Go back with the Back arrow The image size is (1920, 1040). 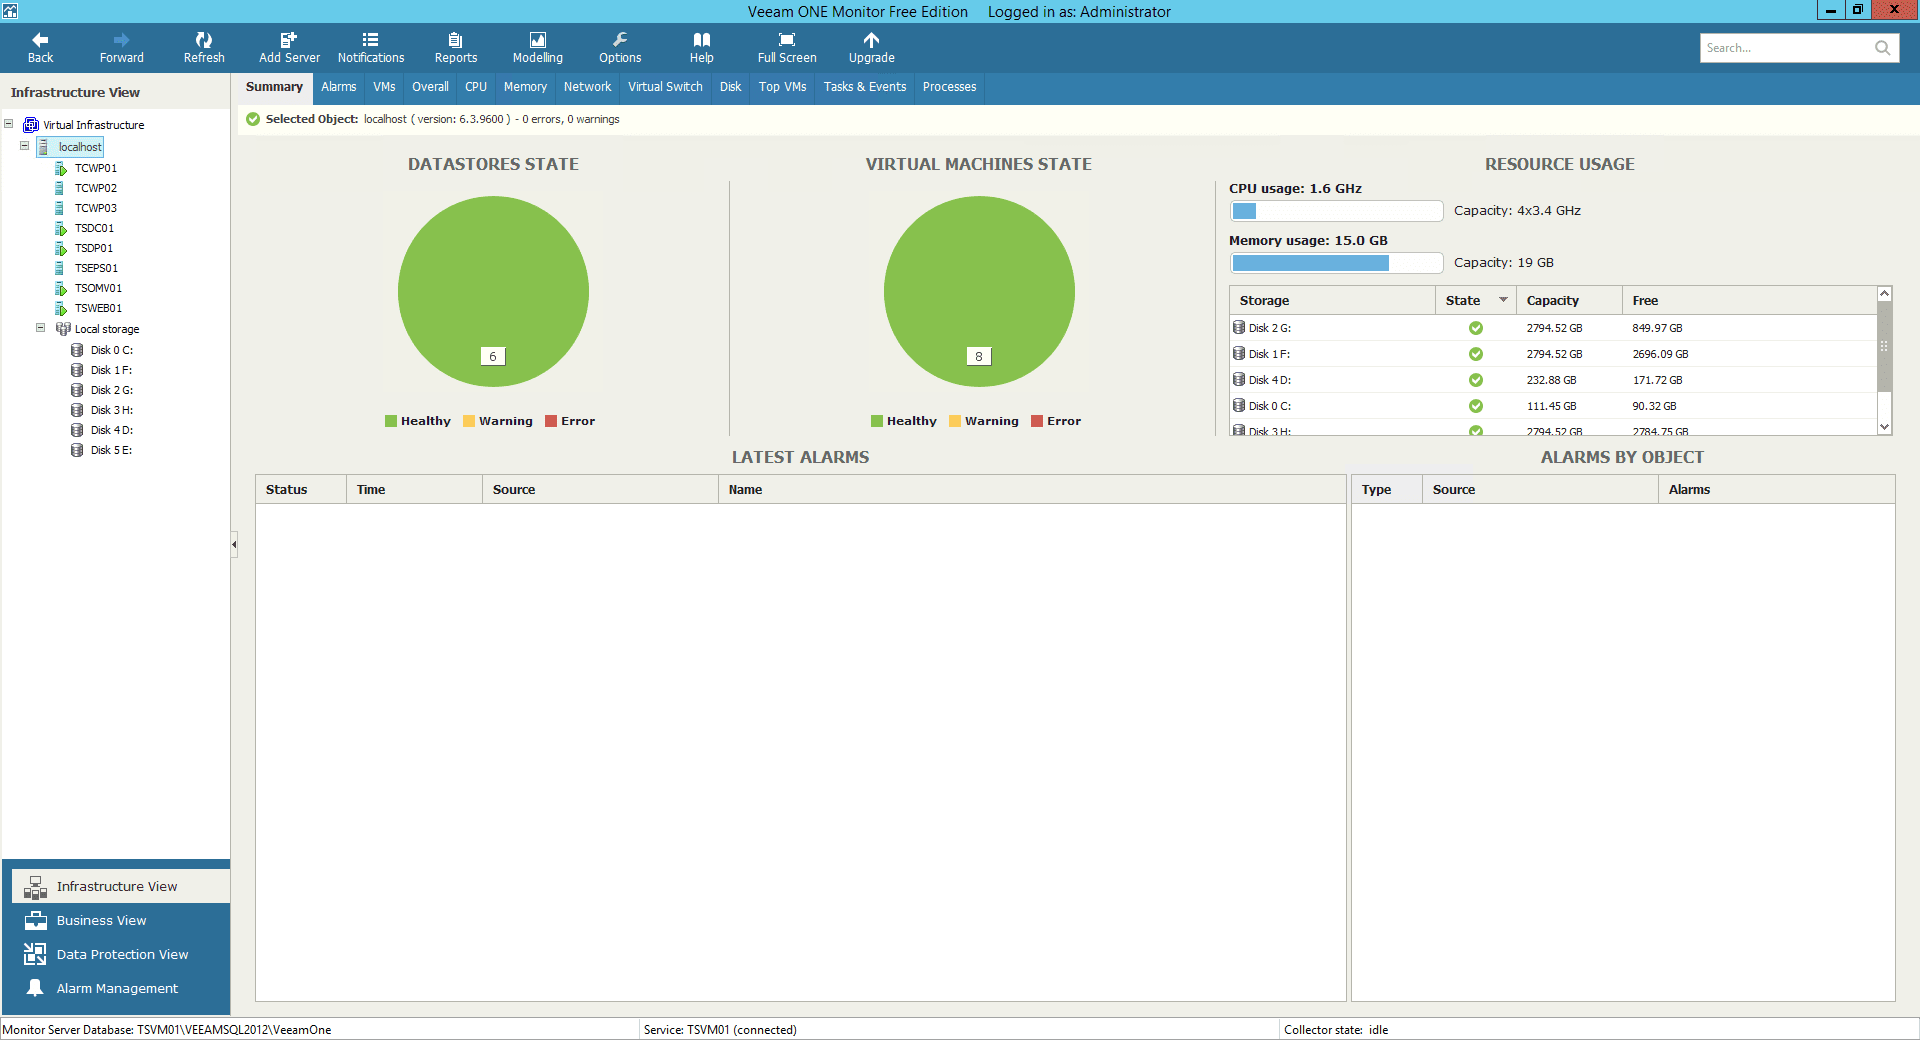click(40, 47)
